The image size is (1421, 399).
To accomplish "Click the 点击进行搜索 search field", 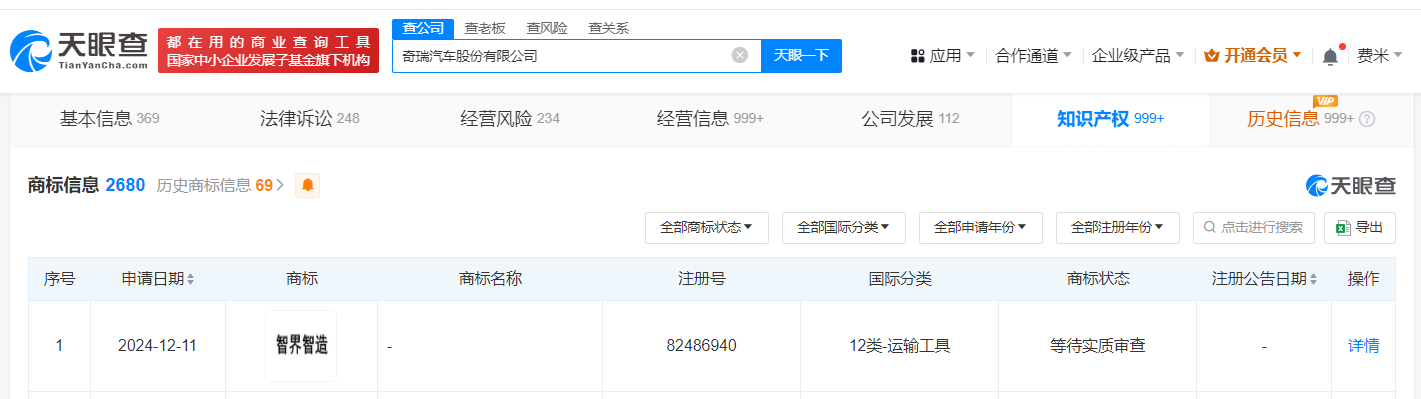I will [1253, 228].
